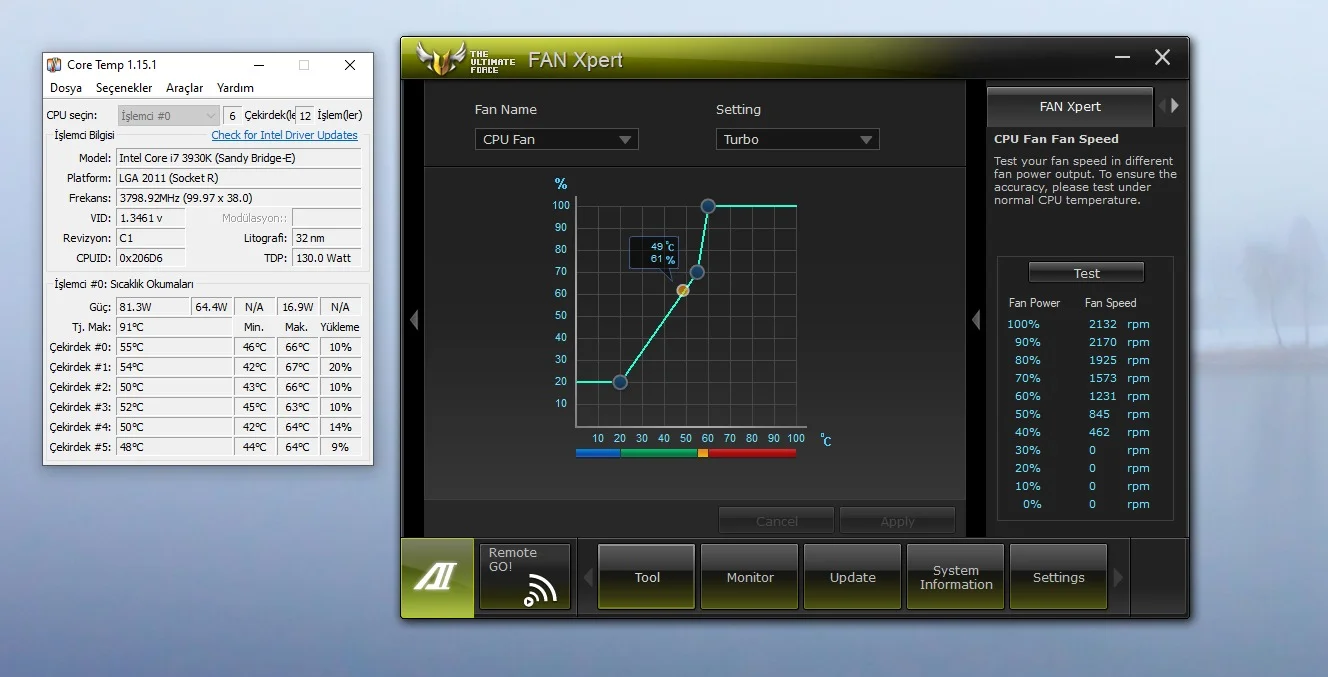This screenshot has width=1328, height=677.
Task: Click the Tj. Mak 91°C value
Action: point(174,327)
